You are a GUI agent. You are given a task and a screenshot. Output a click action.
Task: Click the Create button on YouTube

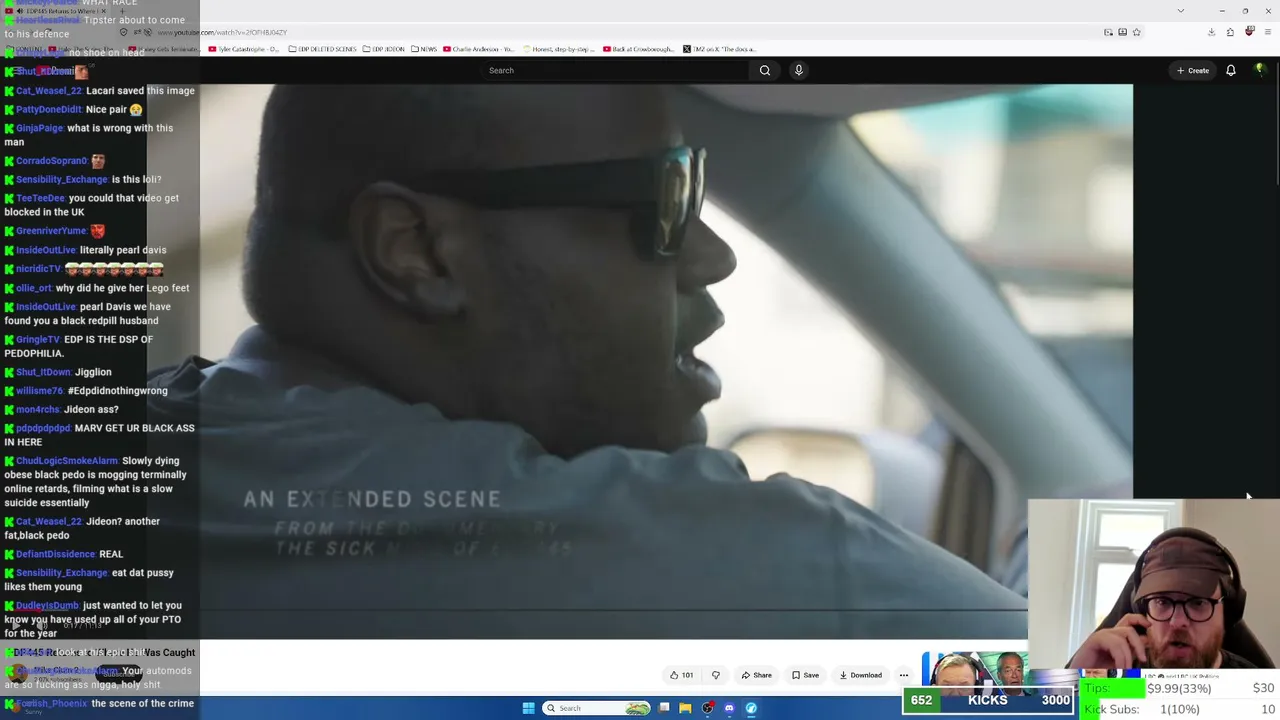(1193, 70)
